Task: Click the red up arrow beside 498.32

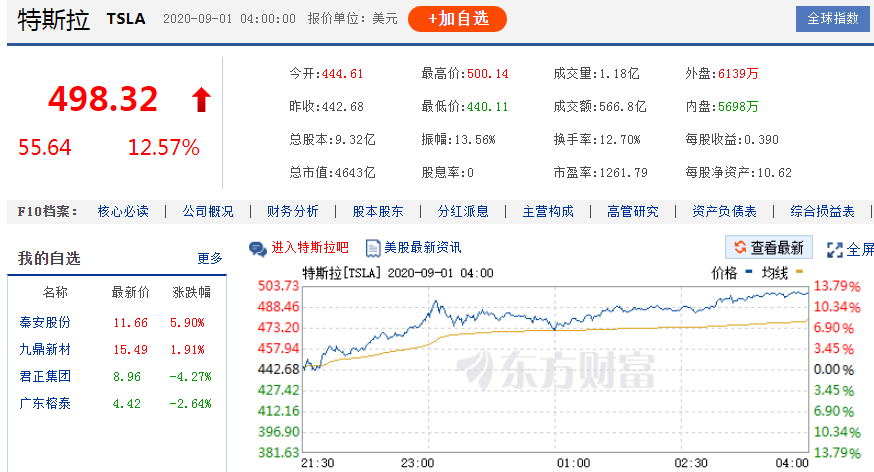Action: (x=201, y=99)
